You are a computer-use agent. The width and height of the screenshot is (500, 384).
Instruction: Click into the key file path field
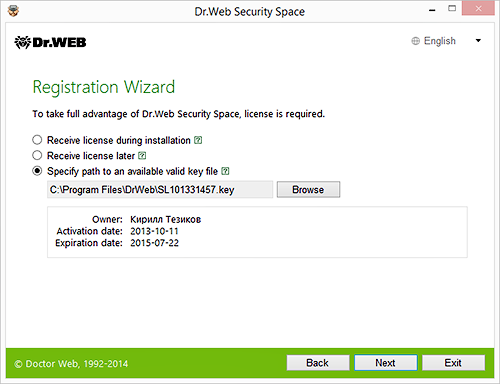tap(160, 190)
